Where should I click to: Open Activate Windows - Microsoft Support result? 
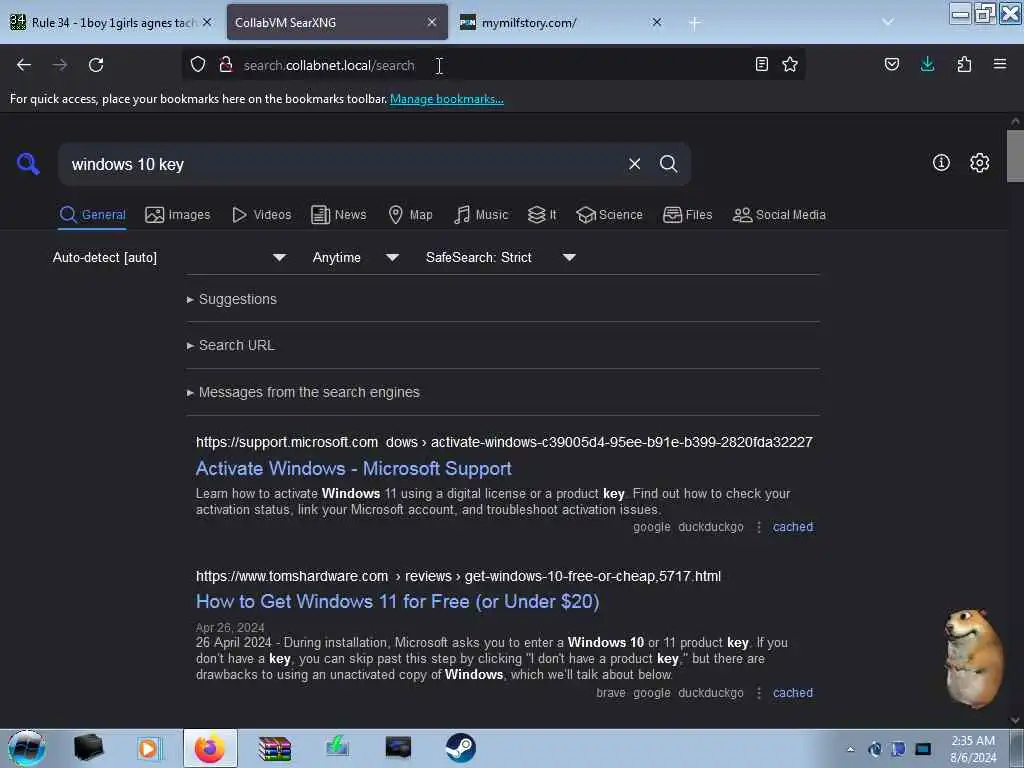coord(353,468)
